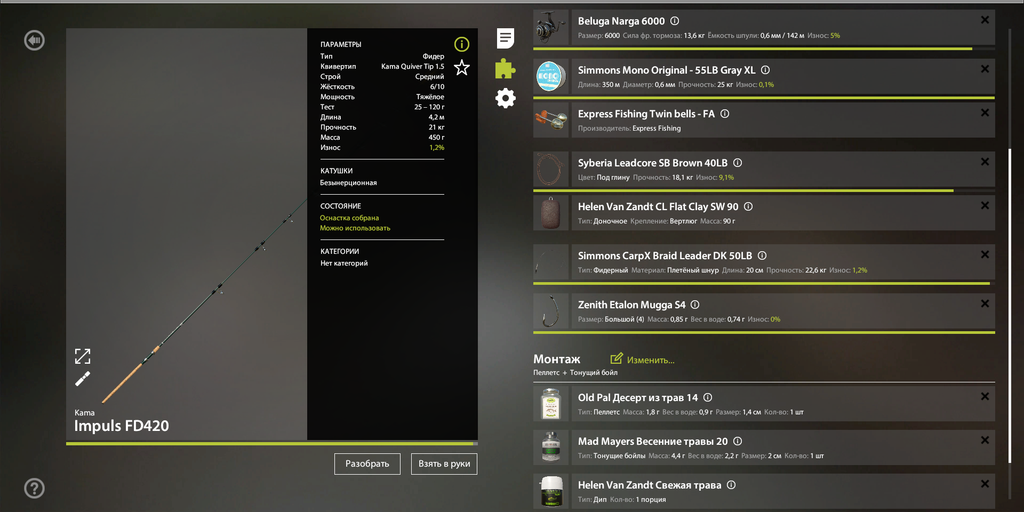Open the green puzzle piece tackle tab
Viewport: 1024px width, 512px height.
505,68
